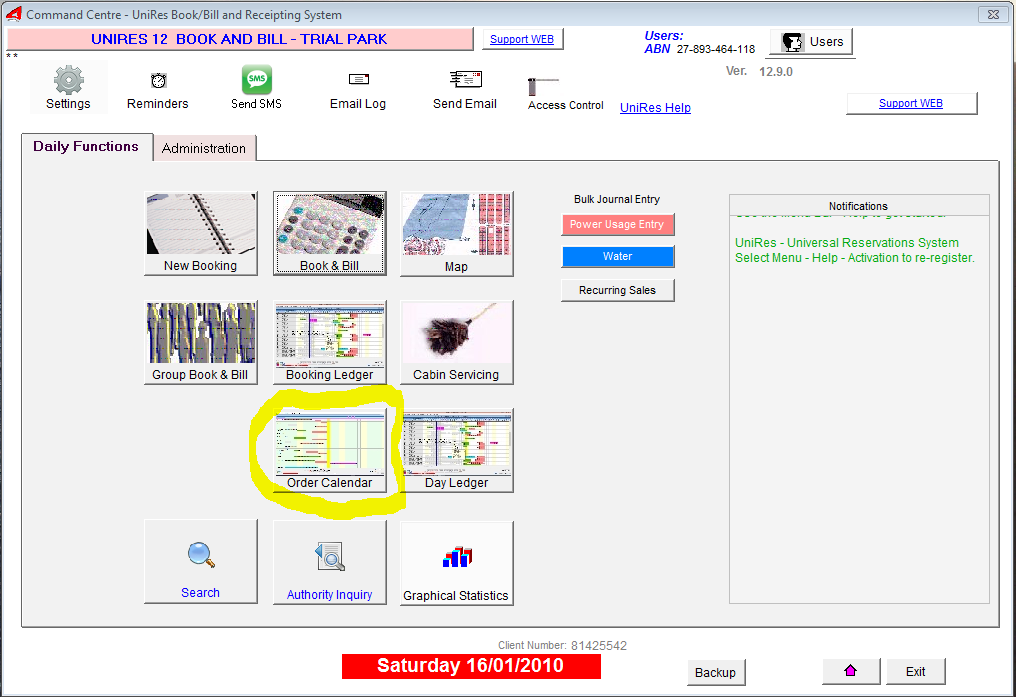Open Graphical Statistics chart tile

[x=456, y=563]
